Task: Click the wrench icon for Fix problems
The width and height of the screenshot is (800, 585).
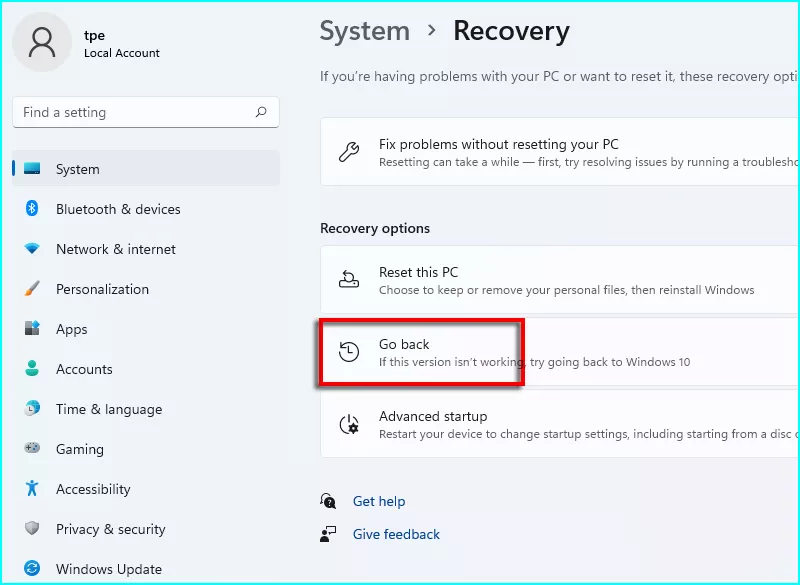Action: [349, 152]
